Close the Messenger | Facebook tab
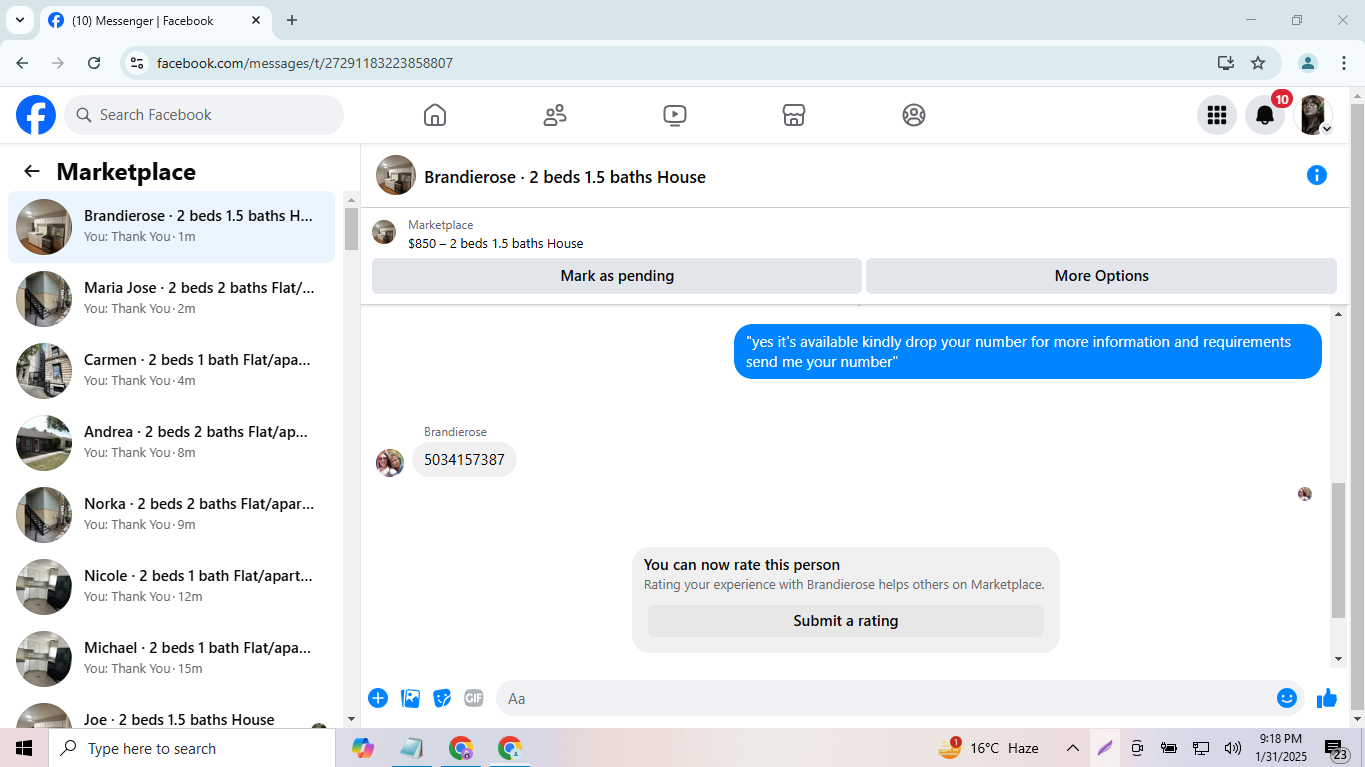Viewport: 1365px width, 767px height. [256, 20]
